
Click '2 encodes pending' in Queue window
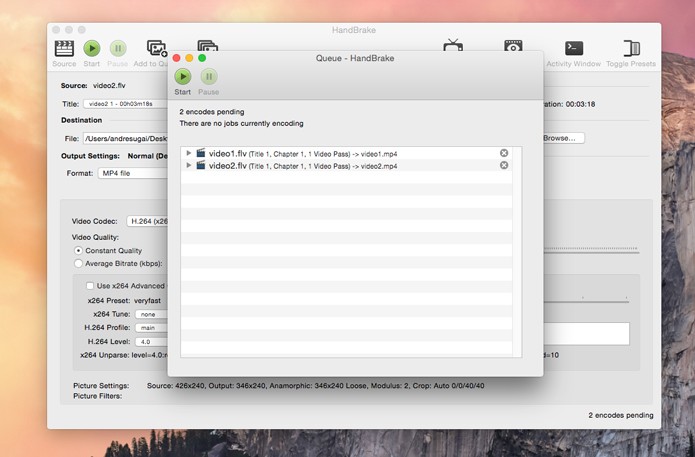pyautogui.click(x=212, y=112)
